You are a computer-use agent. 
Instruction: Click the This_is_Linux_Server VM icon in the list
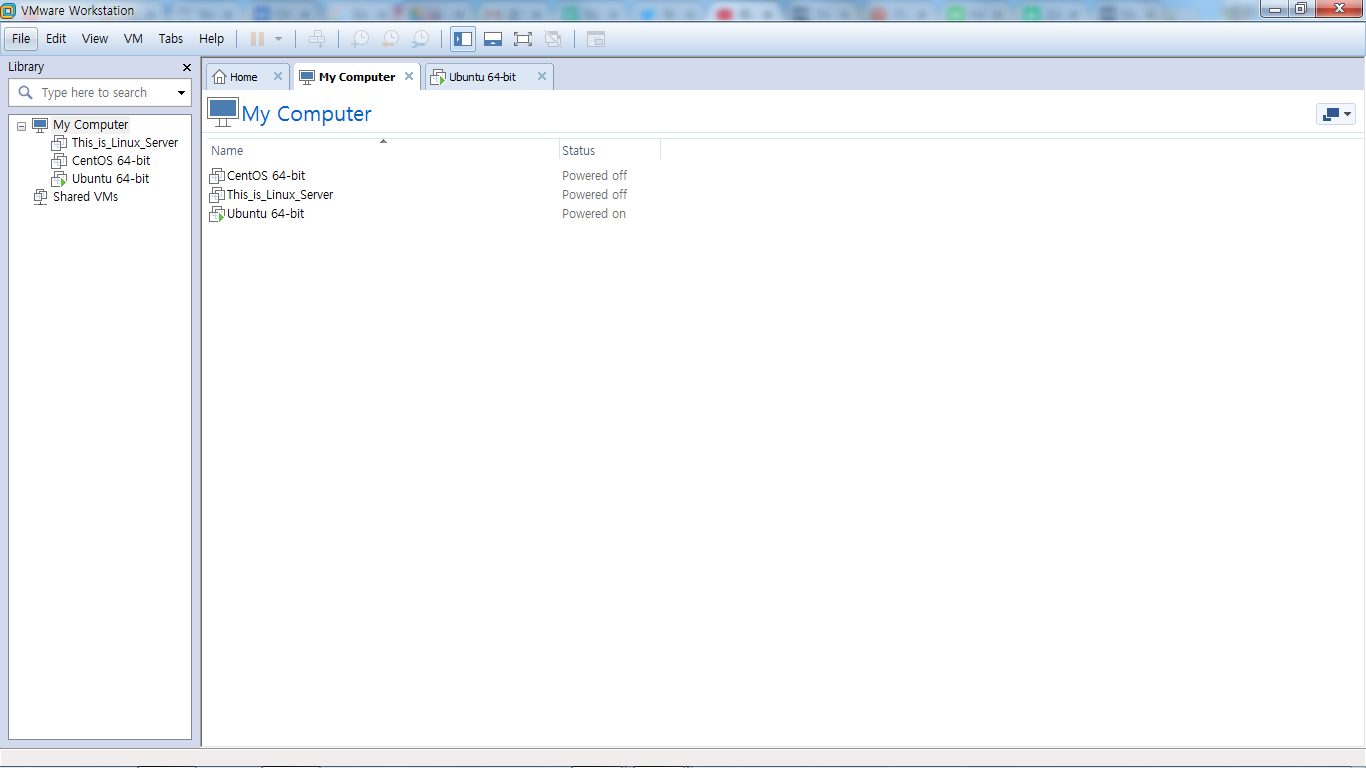[217, 195]
